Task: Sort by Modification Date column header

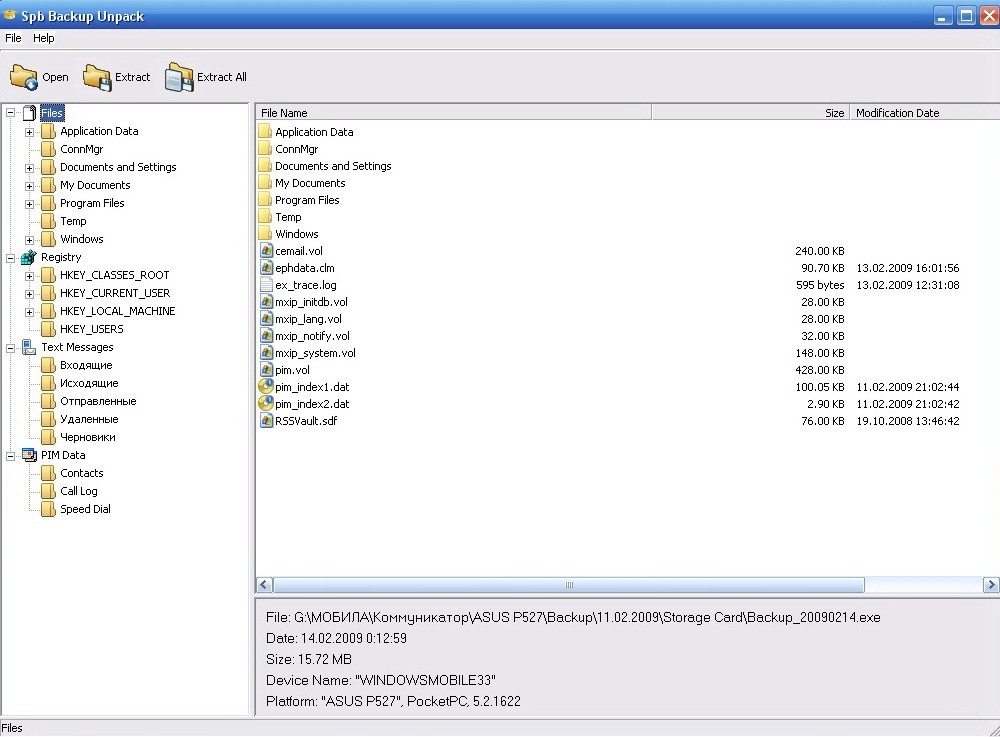Action: 925,113
